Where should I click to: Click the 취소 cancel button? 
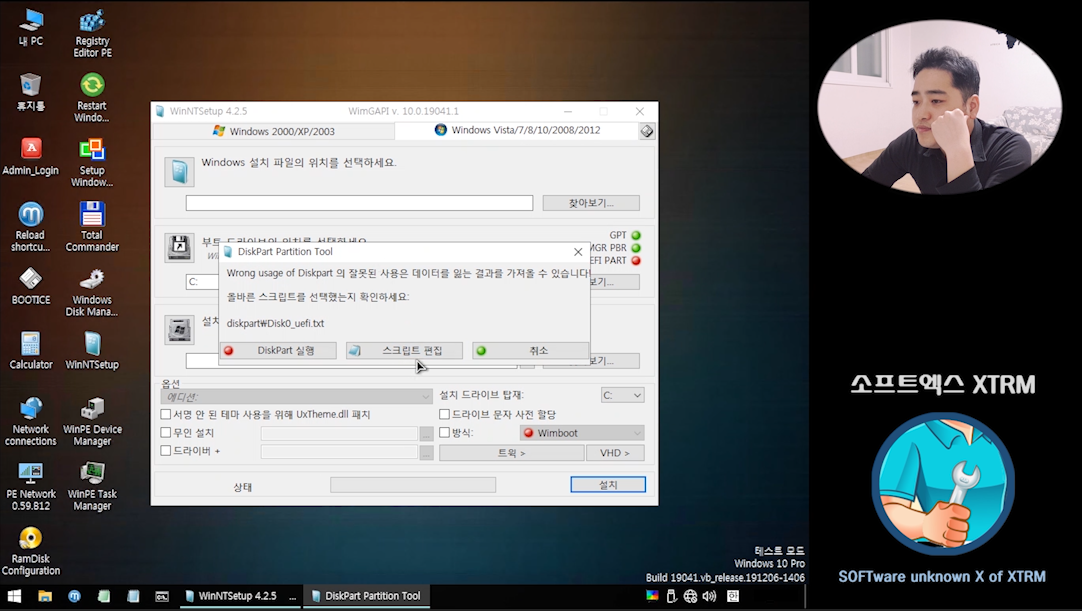coord(531,351)
